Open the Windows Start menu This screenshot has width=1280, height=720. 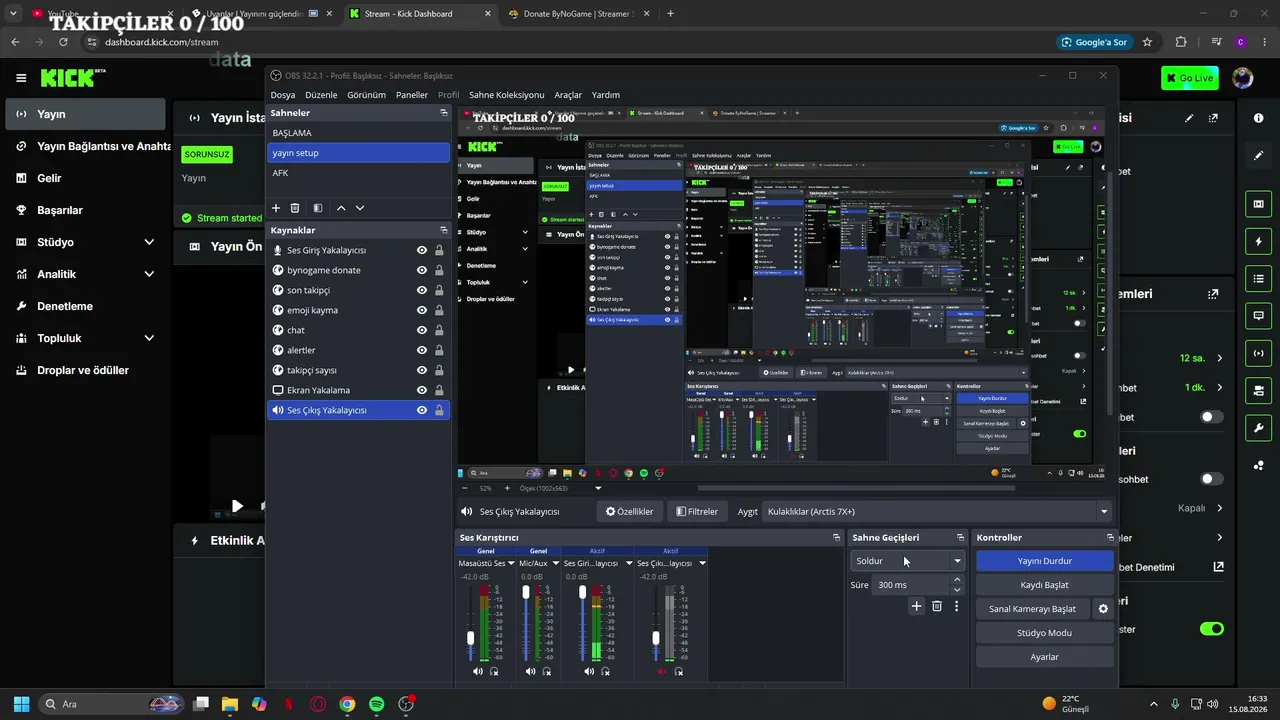21,704
